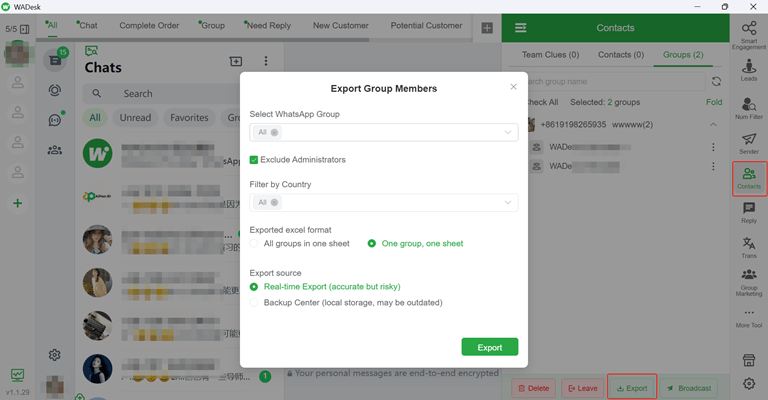Click the Leave button
This screenshot has height=400, width=768.
click(x=583, y=388)
